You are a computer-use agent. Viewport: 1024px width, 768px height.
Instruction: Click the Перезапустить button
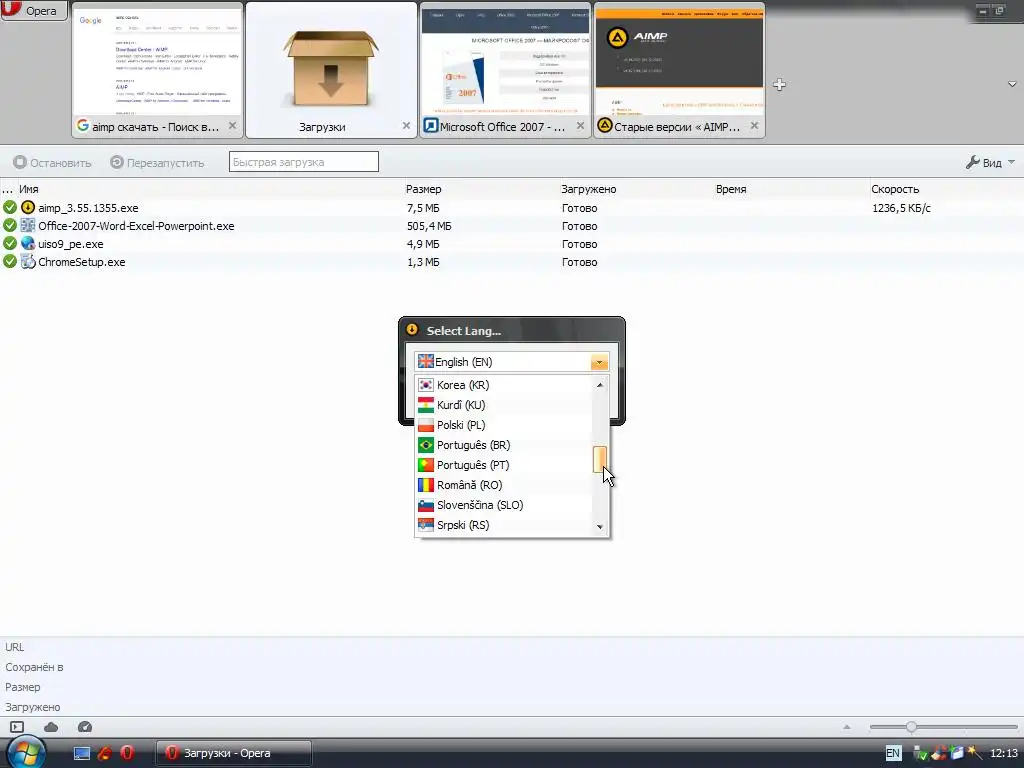tap(157, 163)
